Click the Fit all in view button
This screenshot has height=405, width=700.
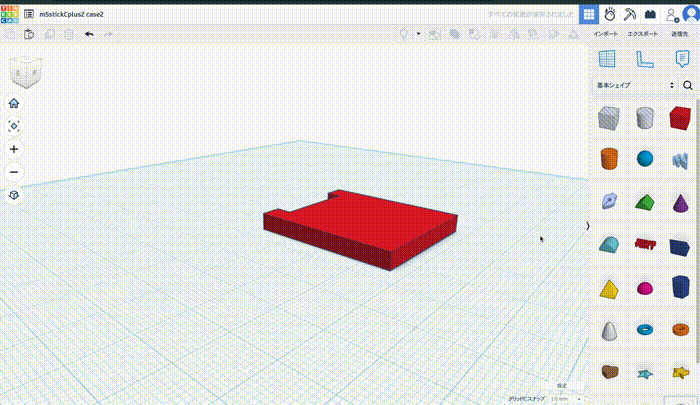[14, 126]
